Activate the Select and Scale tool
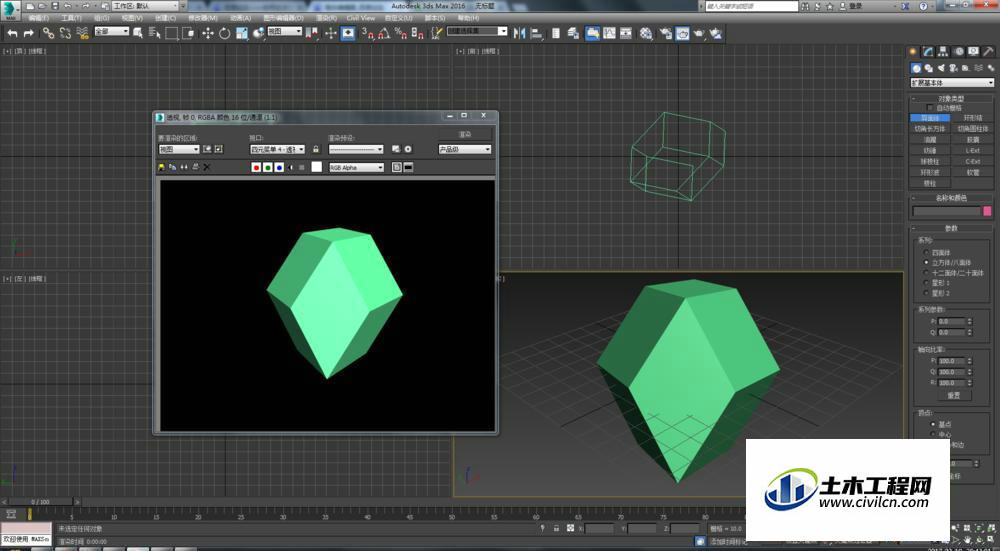Image resolution: width=1000 pixels, height=551 pixels. point(242,33)
